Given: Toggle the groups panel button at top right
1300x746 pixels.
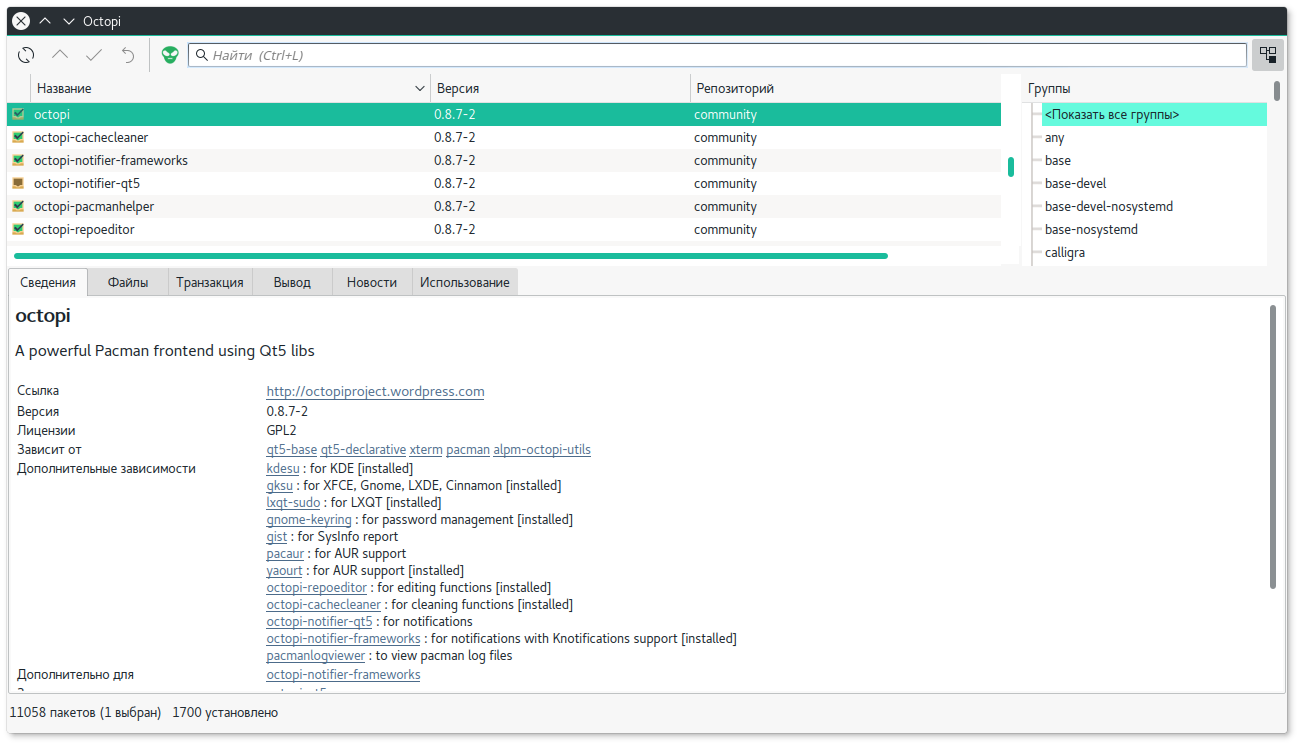Looking at the screenshot, I should click(1268, 55).
